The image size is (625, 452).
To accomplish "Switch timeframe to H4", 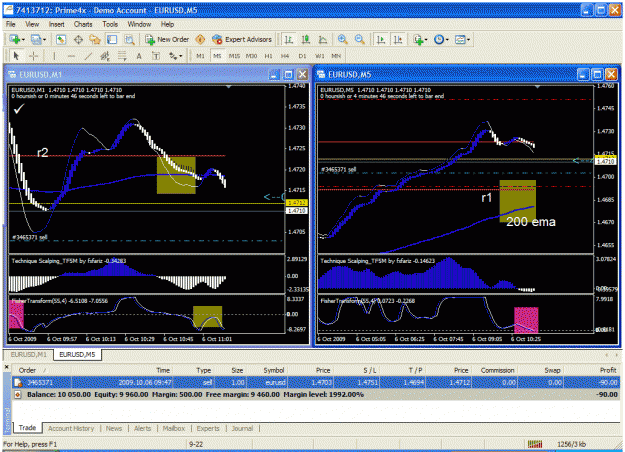I will click(285, 56).
